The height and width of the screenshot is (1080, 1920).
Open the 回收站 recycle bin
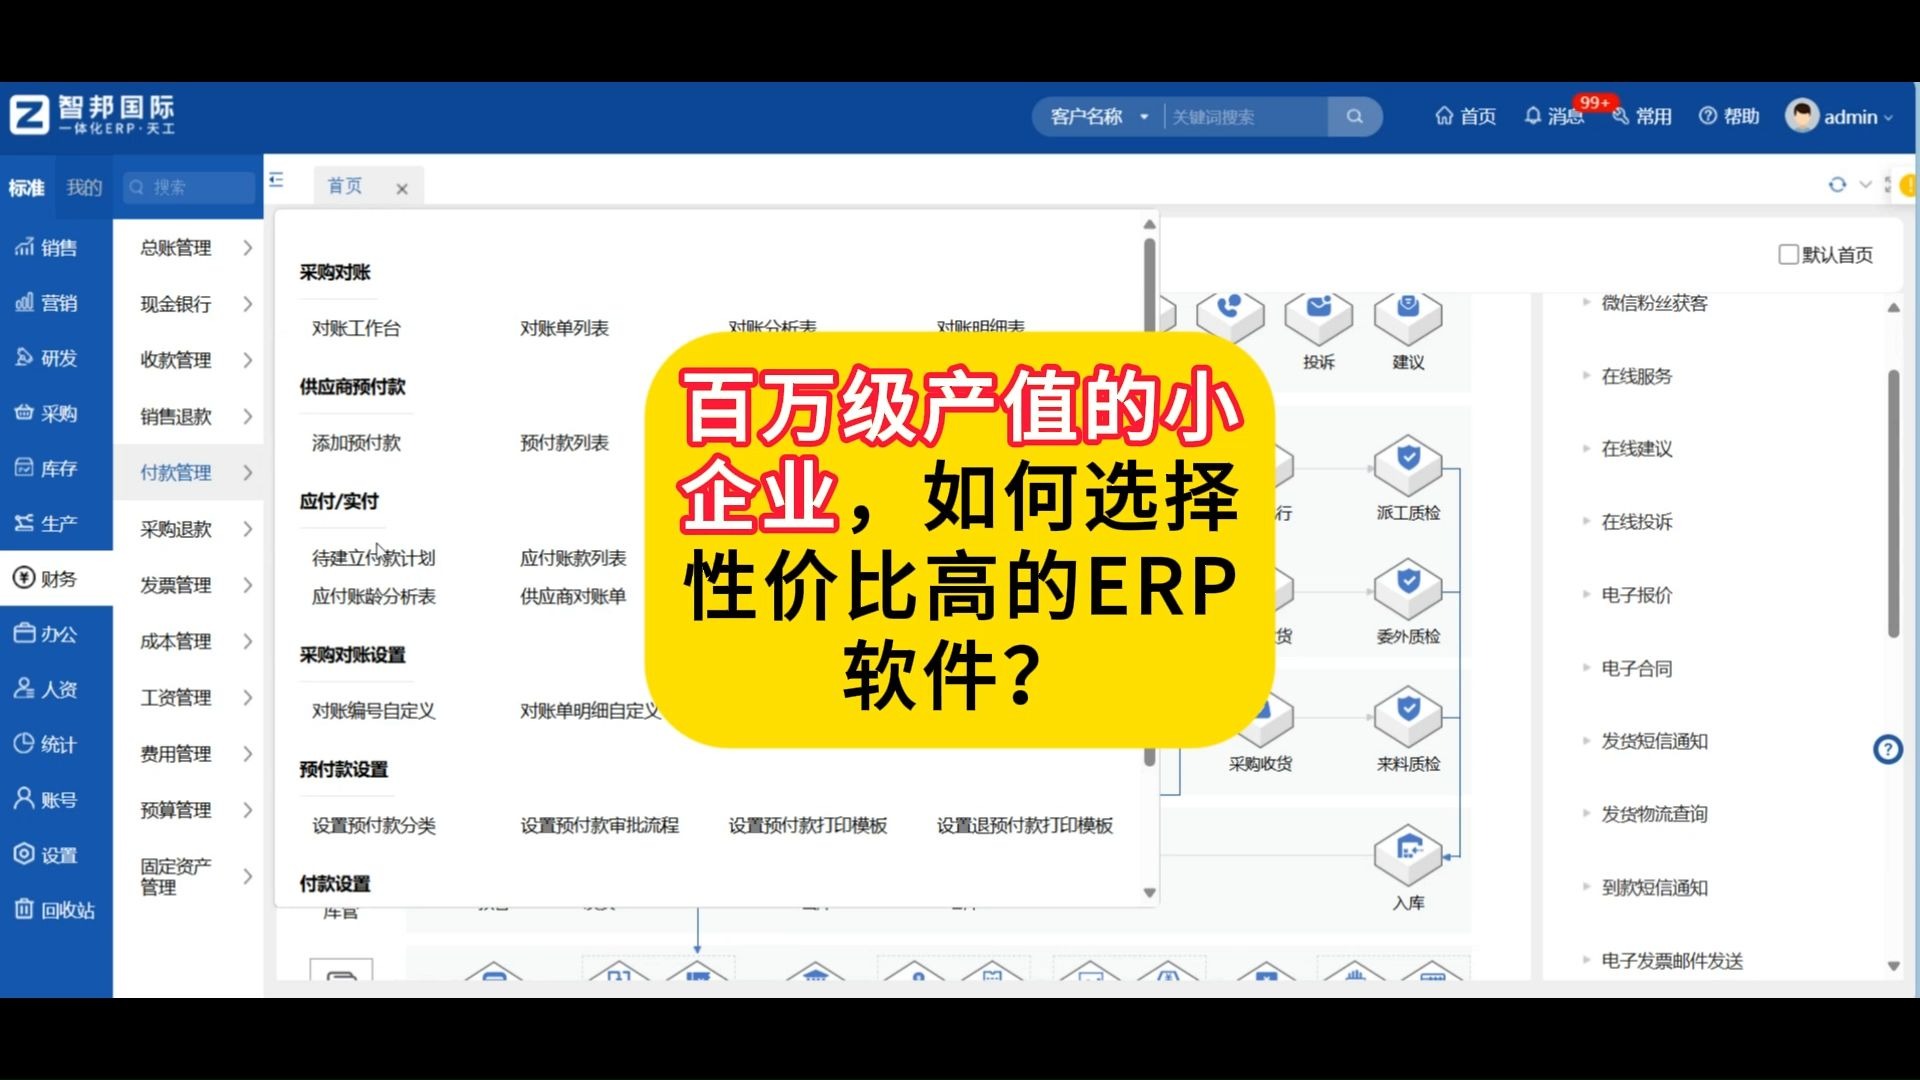pyautogui.click(x=57, y=910)
